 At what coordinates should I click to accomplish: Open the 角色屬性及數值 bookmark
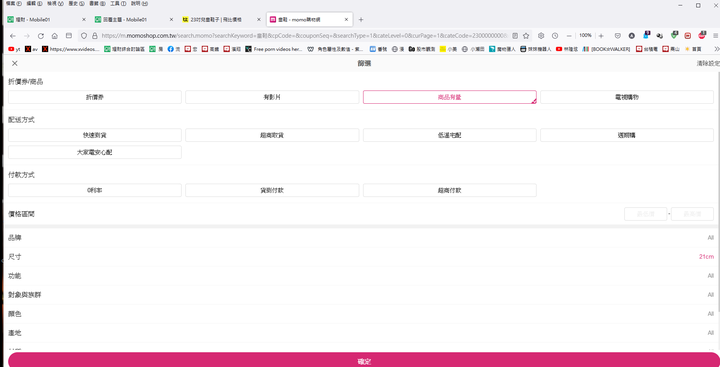click(x=336, y=49)
